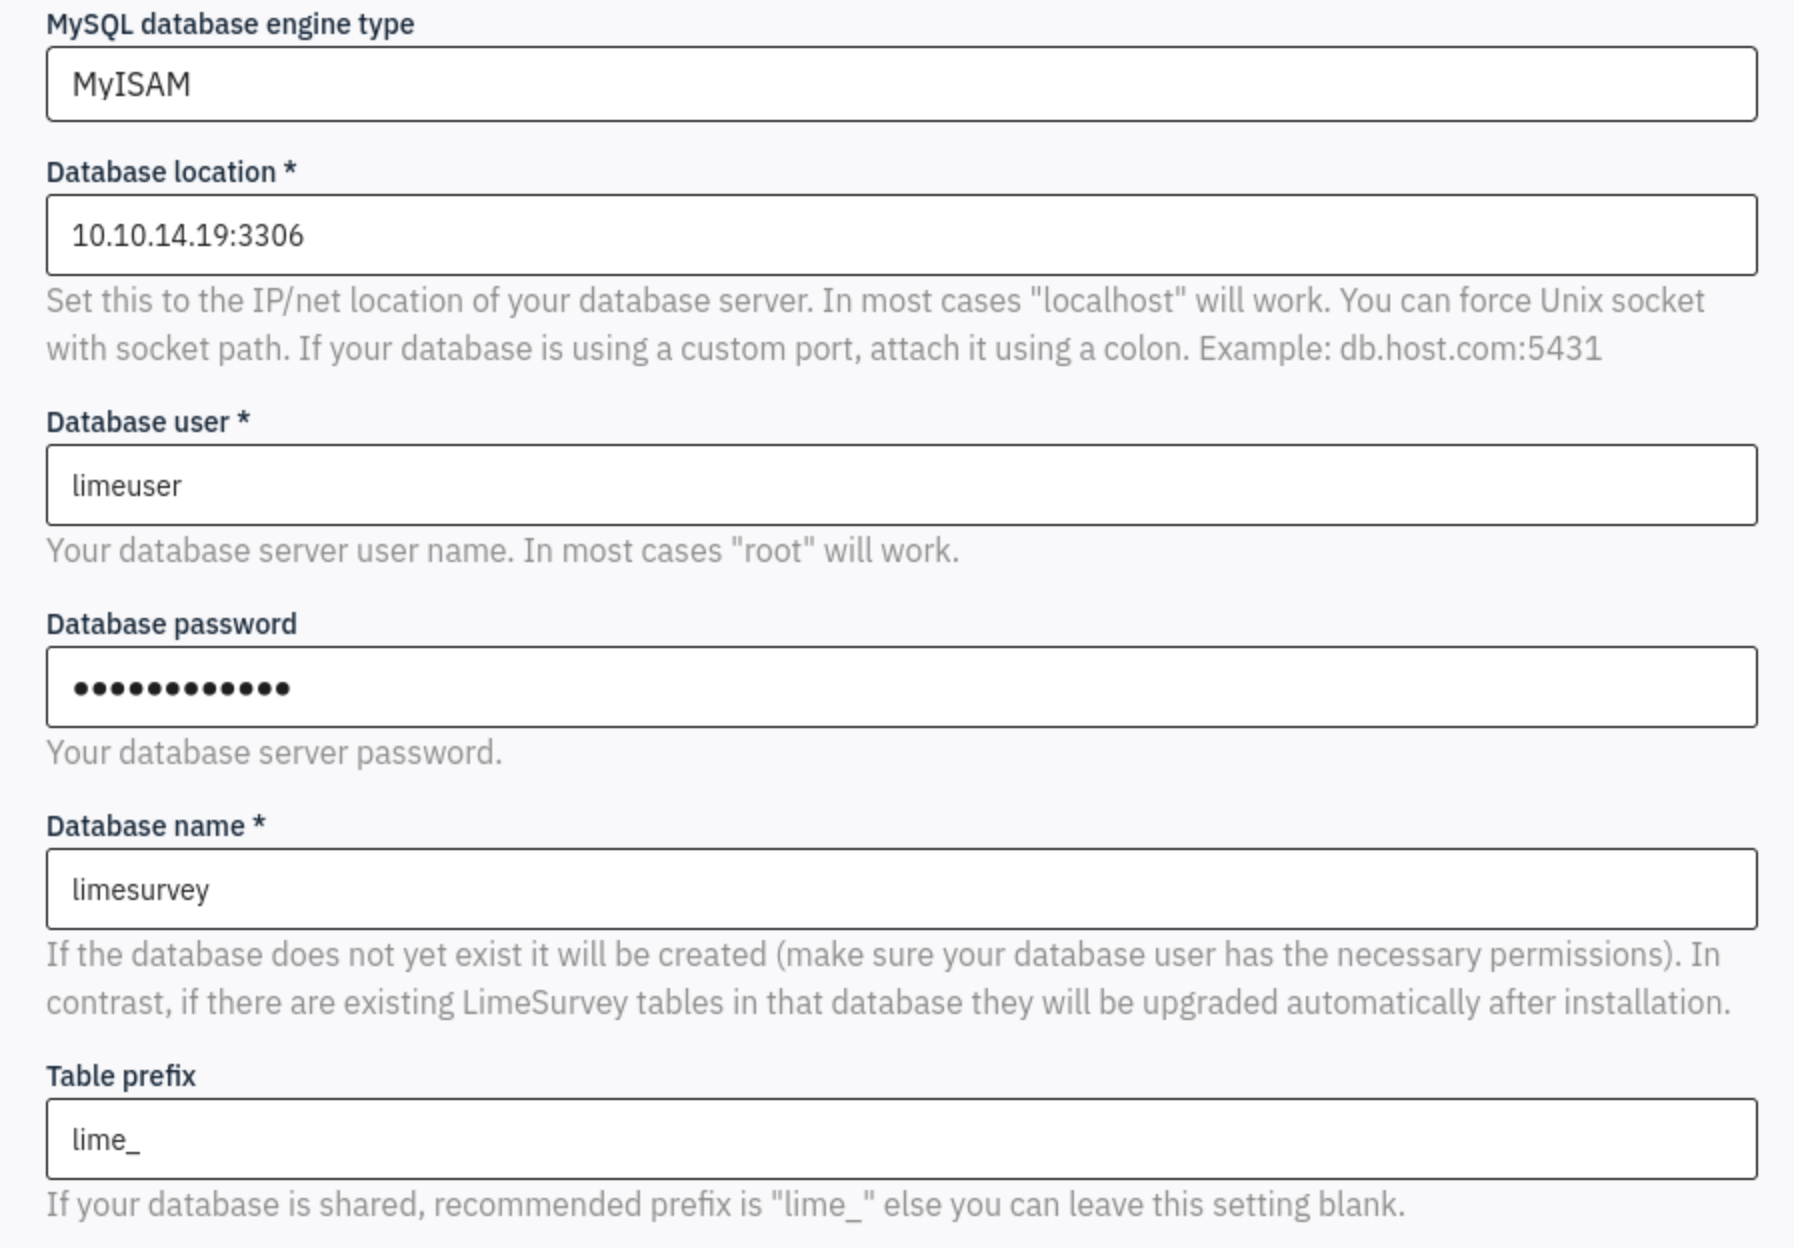
Task: Click the Database location input field
Action: coord(900,235)
